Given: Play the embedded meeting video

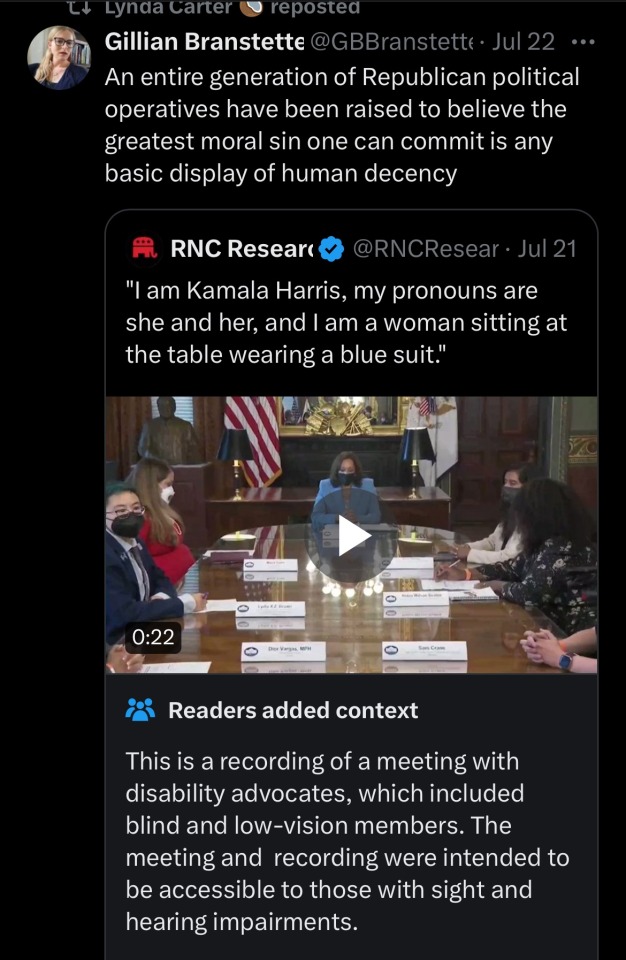Looking at the screenshot, I should pyautogui.click(x=352, y=535).
